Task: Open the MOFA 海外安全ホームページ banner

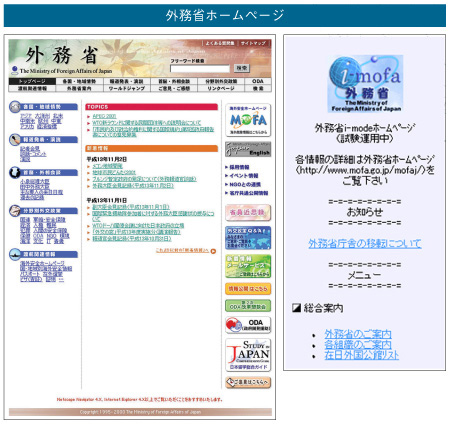Action: tap(248, 120)
